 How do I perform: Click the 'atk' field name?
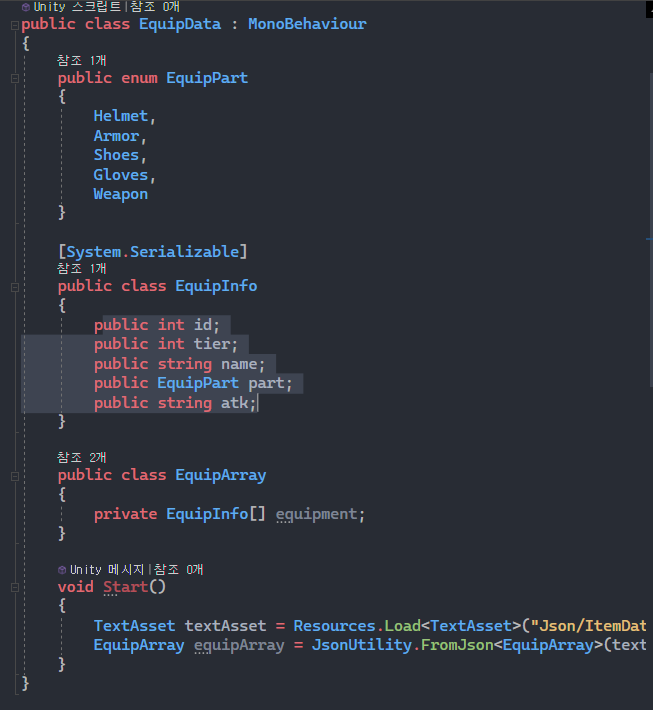pyautogui.click(x=234, y=403)
